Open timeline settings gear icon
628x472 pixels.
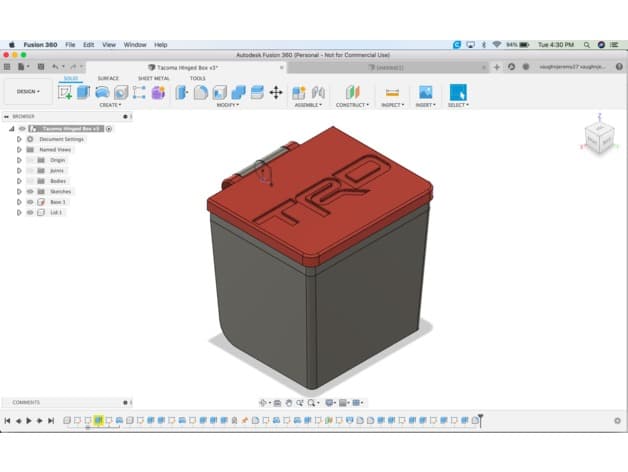[x=617, y=421]
